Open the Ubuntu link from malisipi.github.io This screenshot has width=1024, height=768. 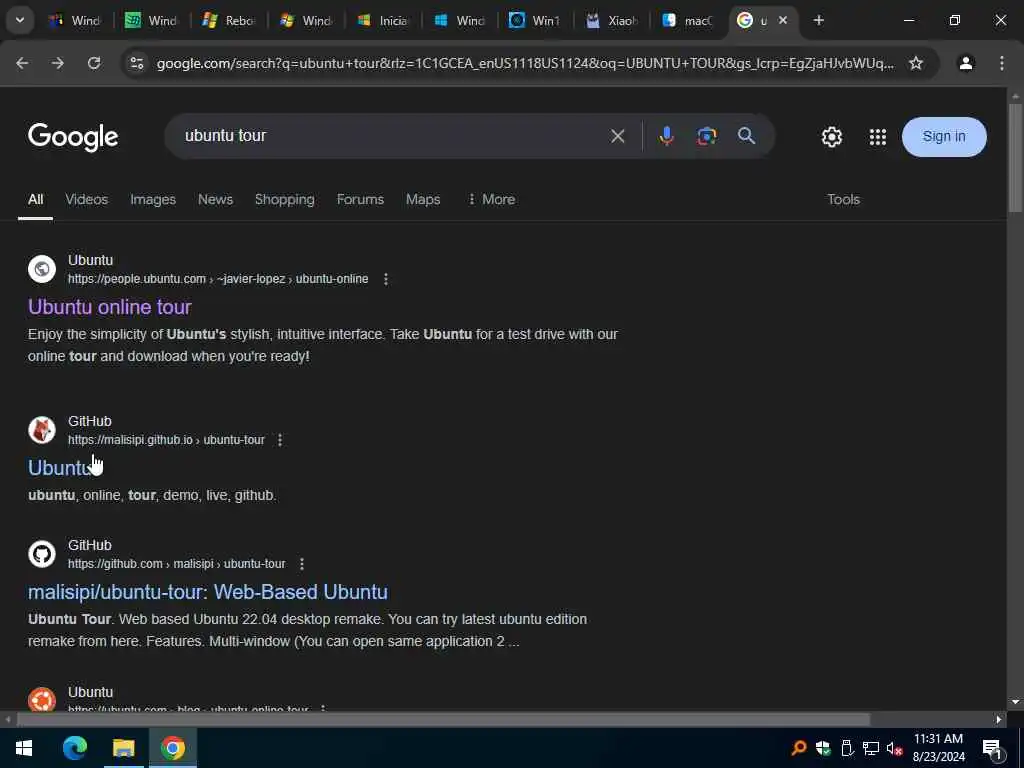(61, 468)
